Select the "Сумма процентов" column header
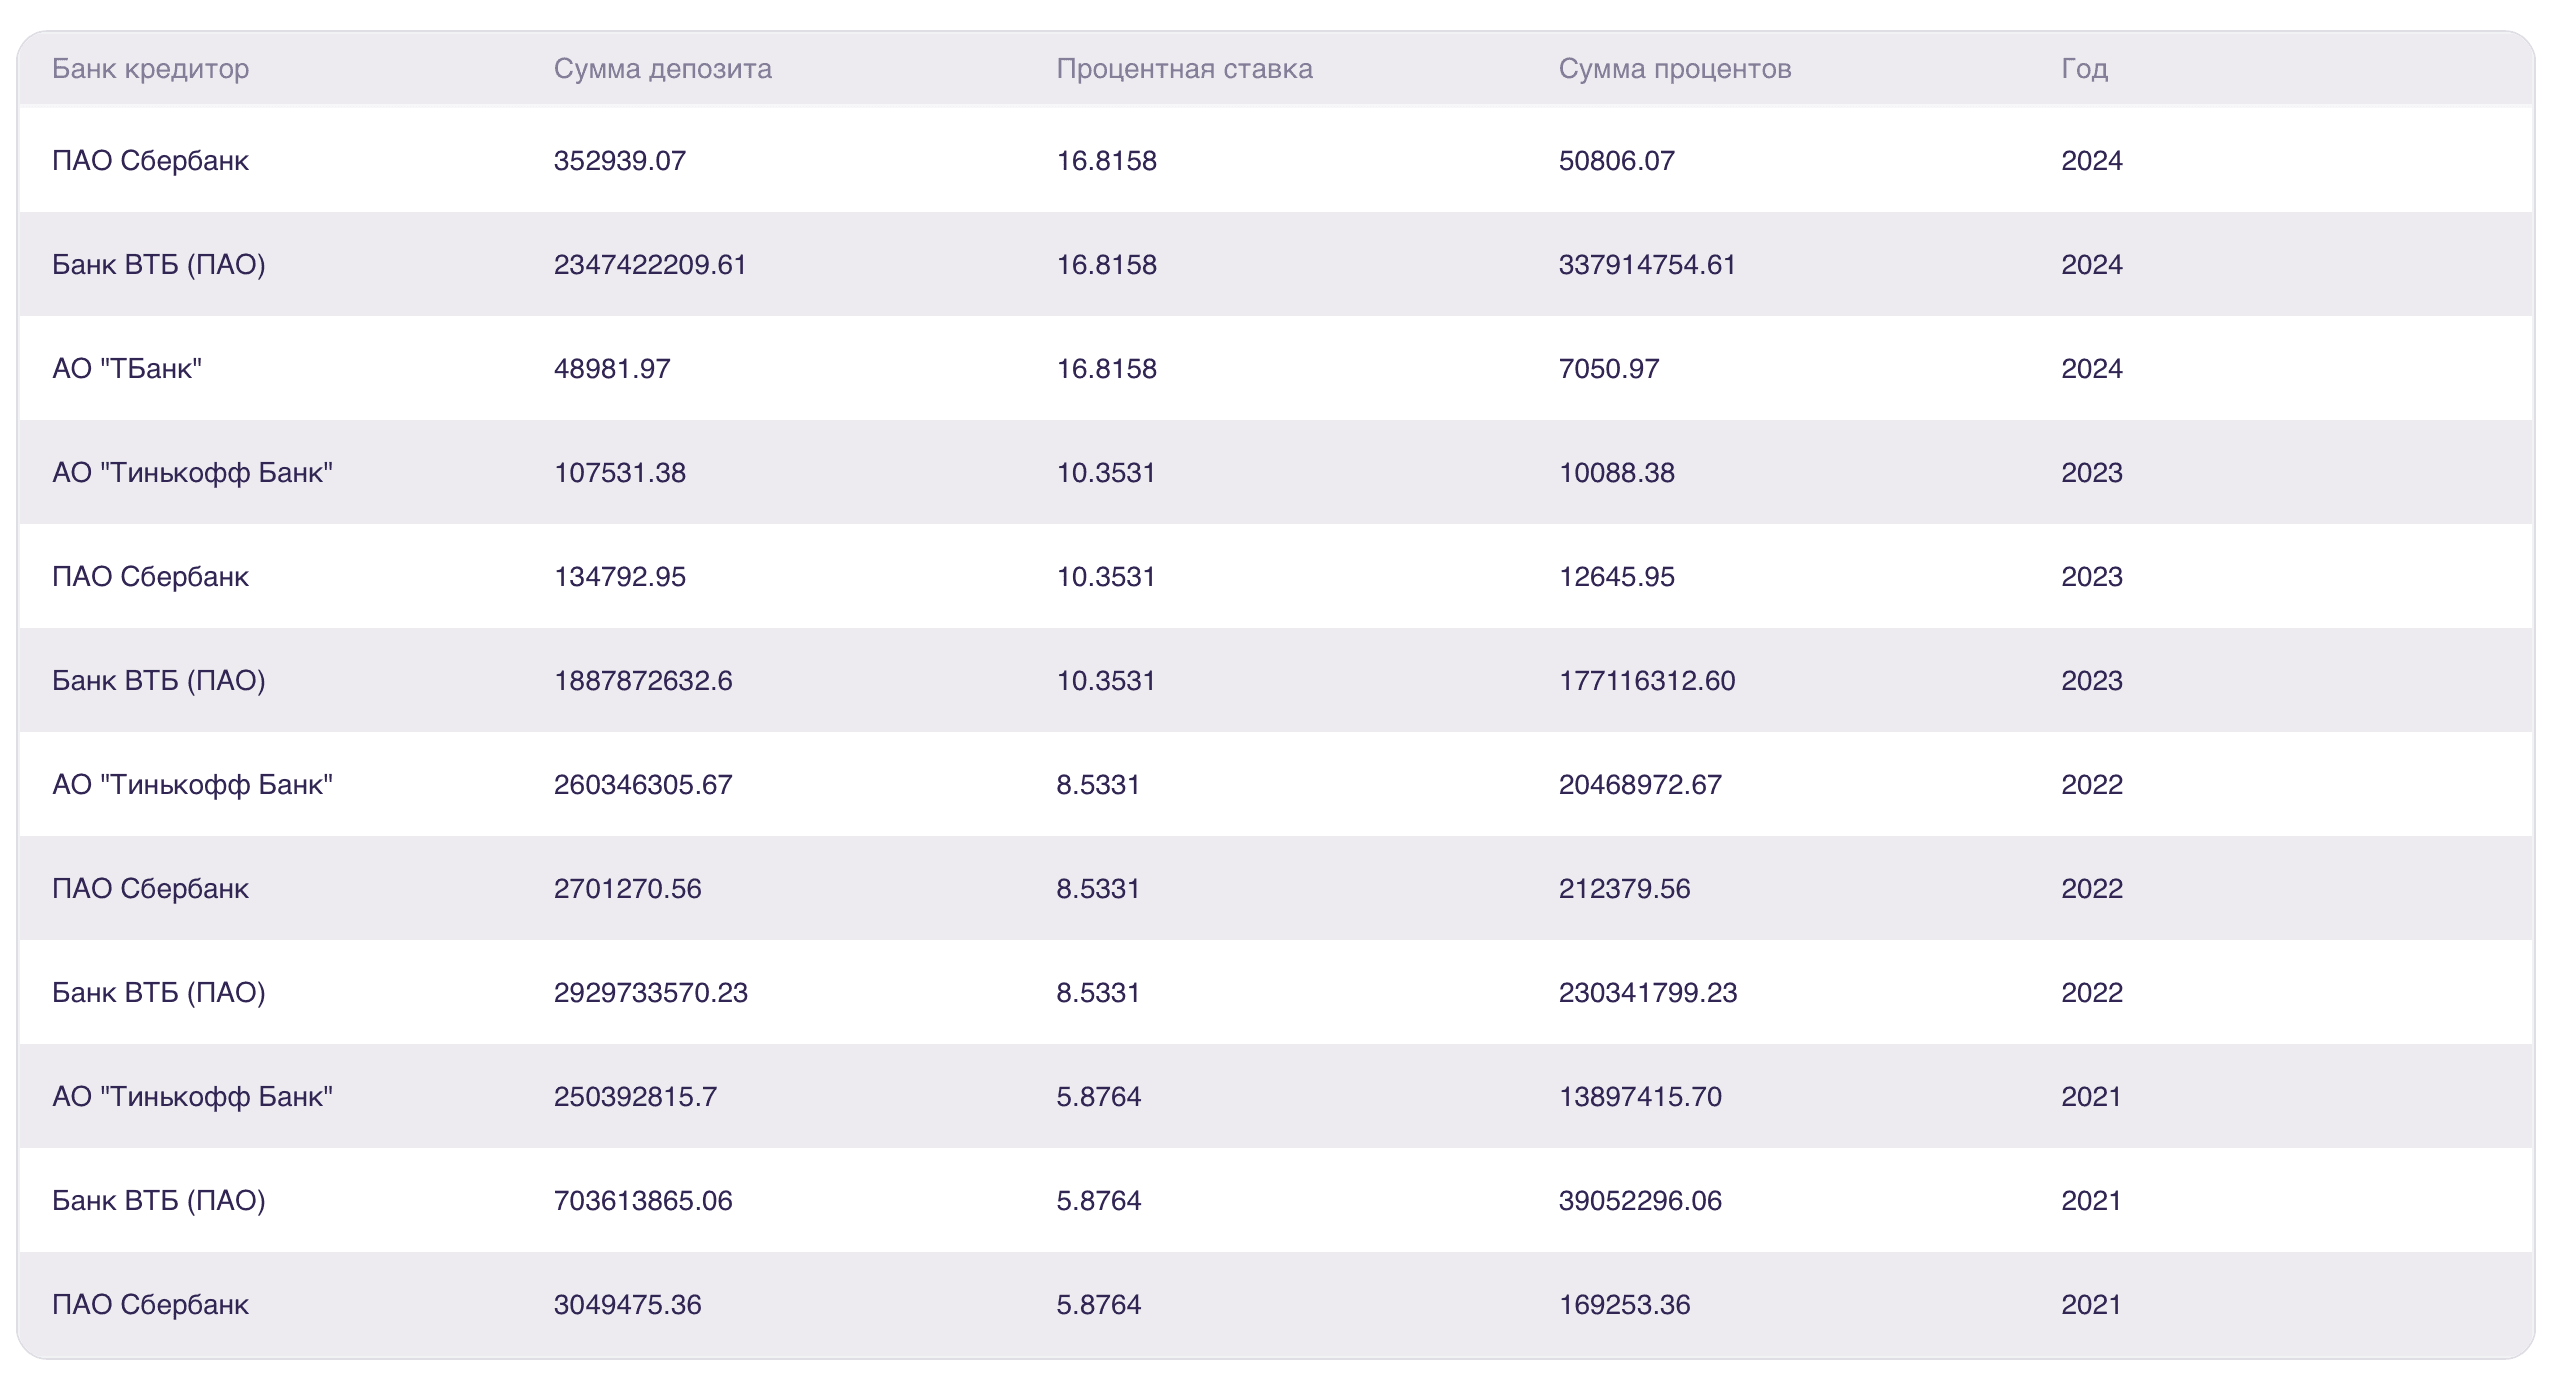 [x=1674, y=69]
